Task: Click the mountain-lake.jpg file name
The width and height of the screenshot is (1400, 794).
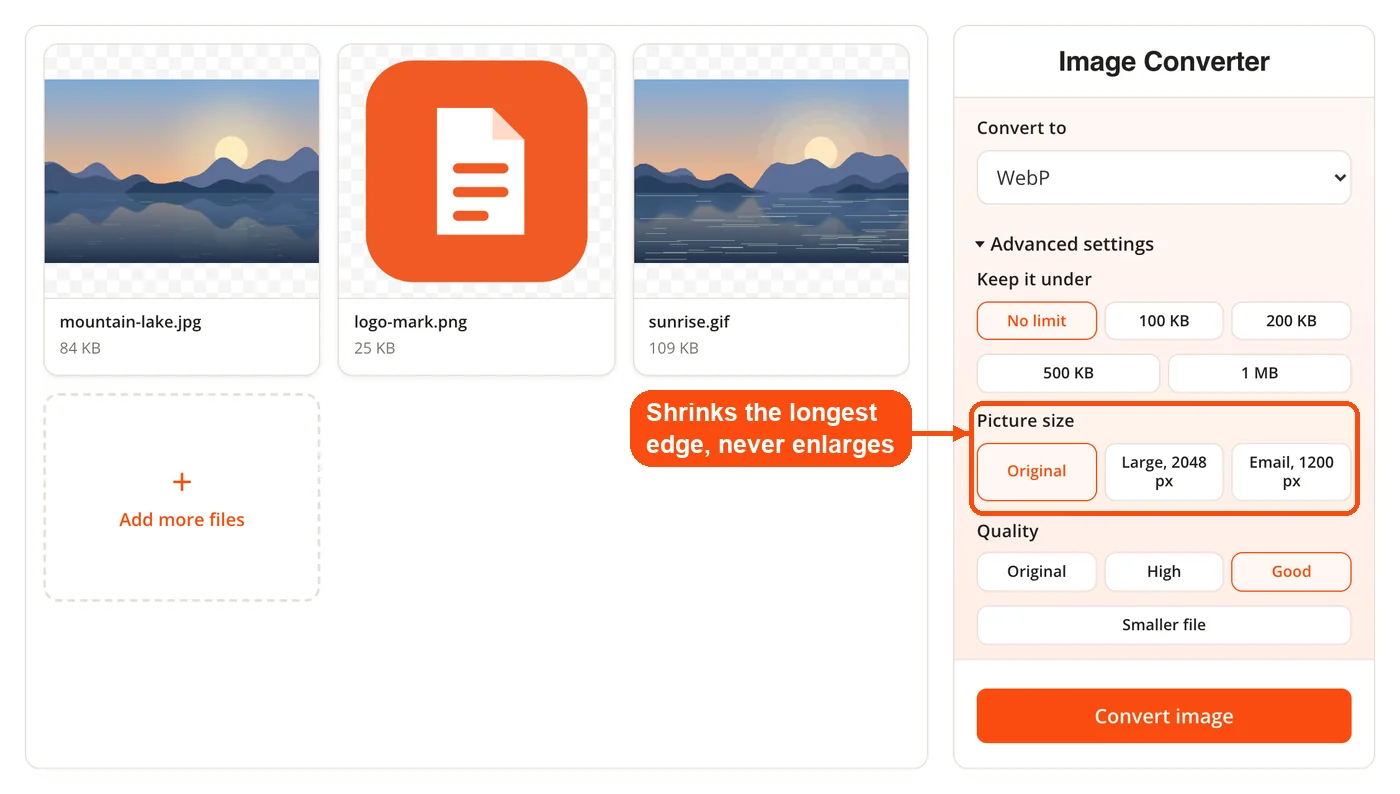Action: [x=131, y=322]
